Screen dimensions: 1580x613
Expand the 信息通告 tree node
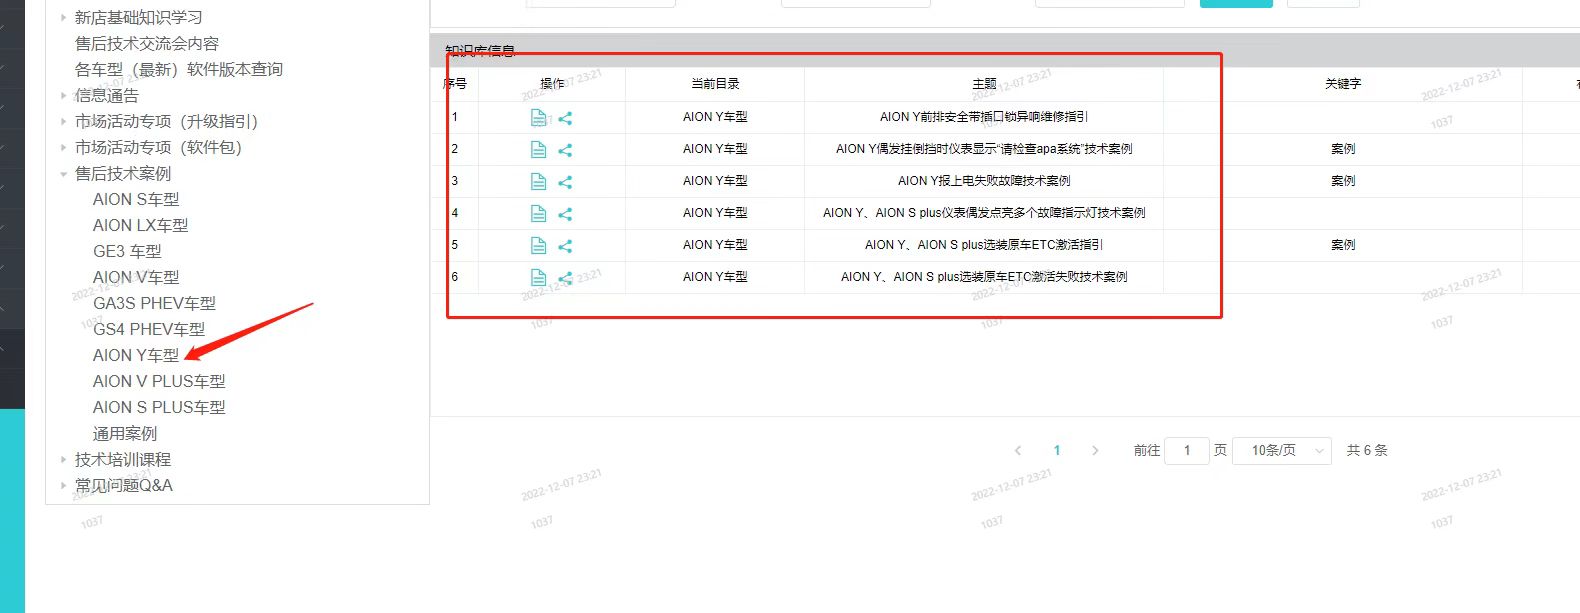click(64, 96)
